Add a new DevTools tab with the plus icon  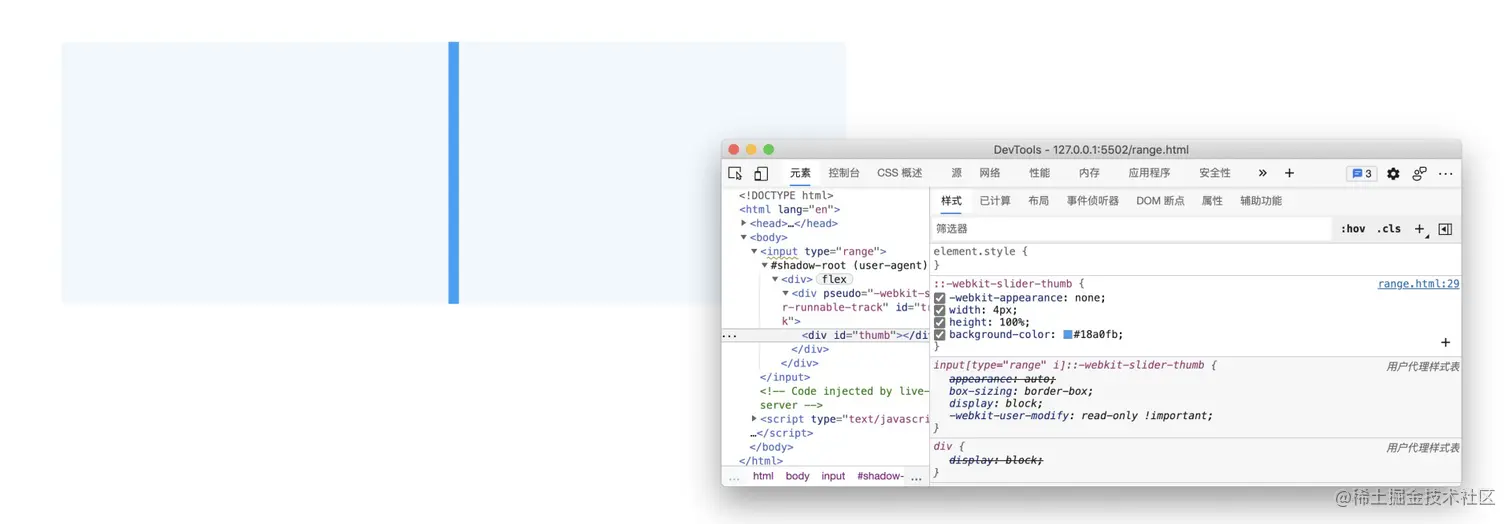pyautogui.click(x=1289, y=173)
